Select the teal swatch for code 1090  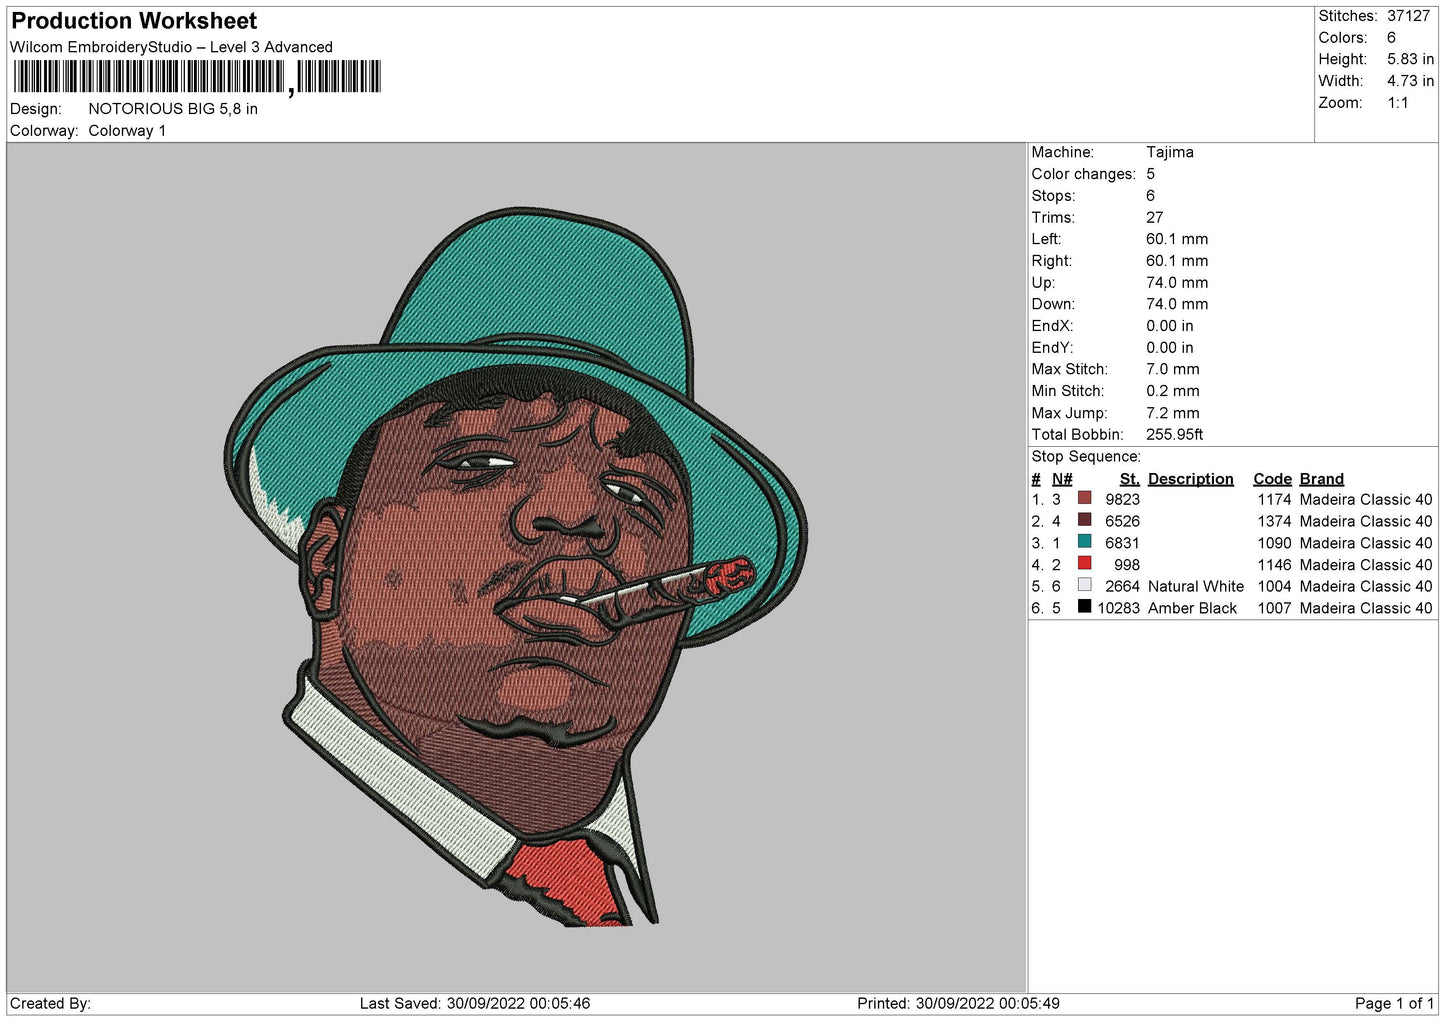[1084, 542]
